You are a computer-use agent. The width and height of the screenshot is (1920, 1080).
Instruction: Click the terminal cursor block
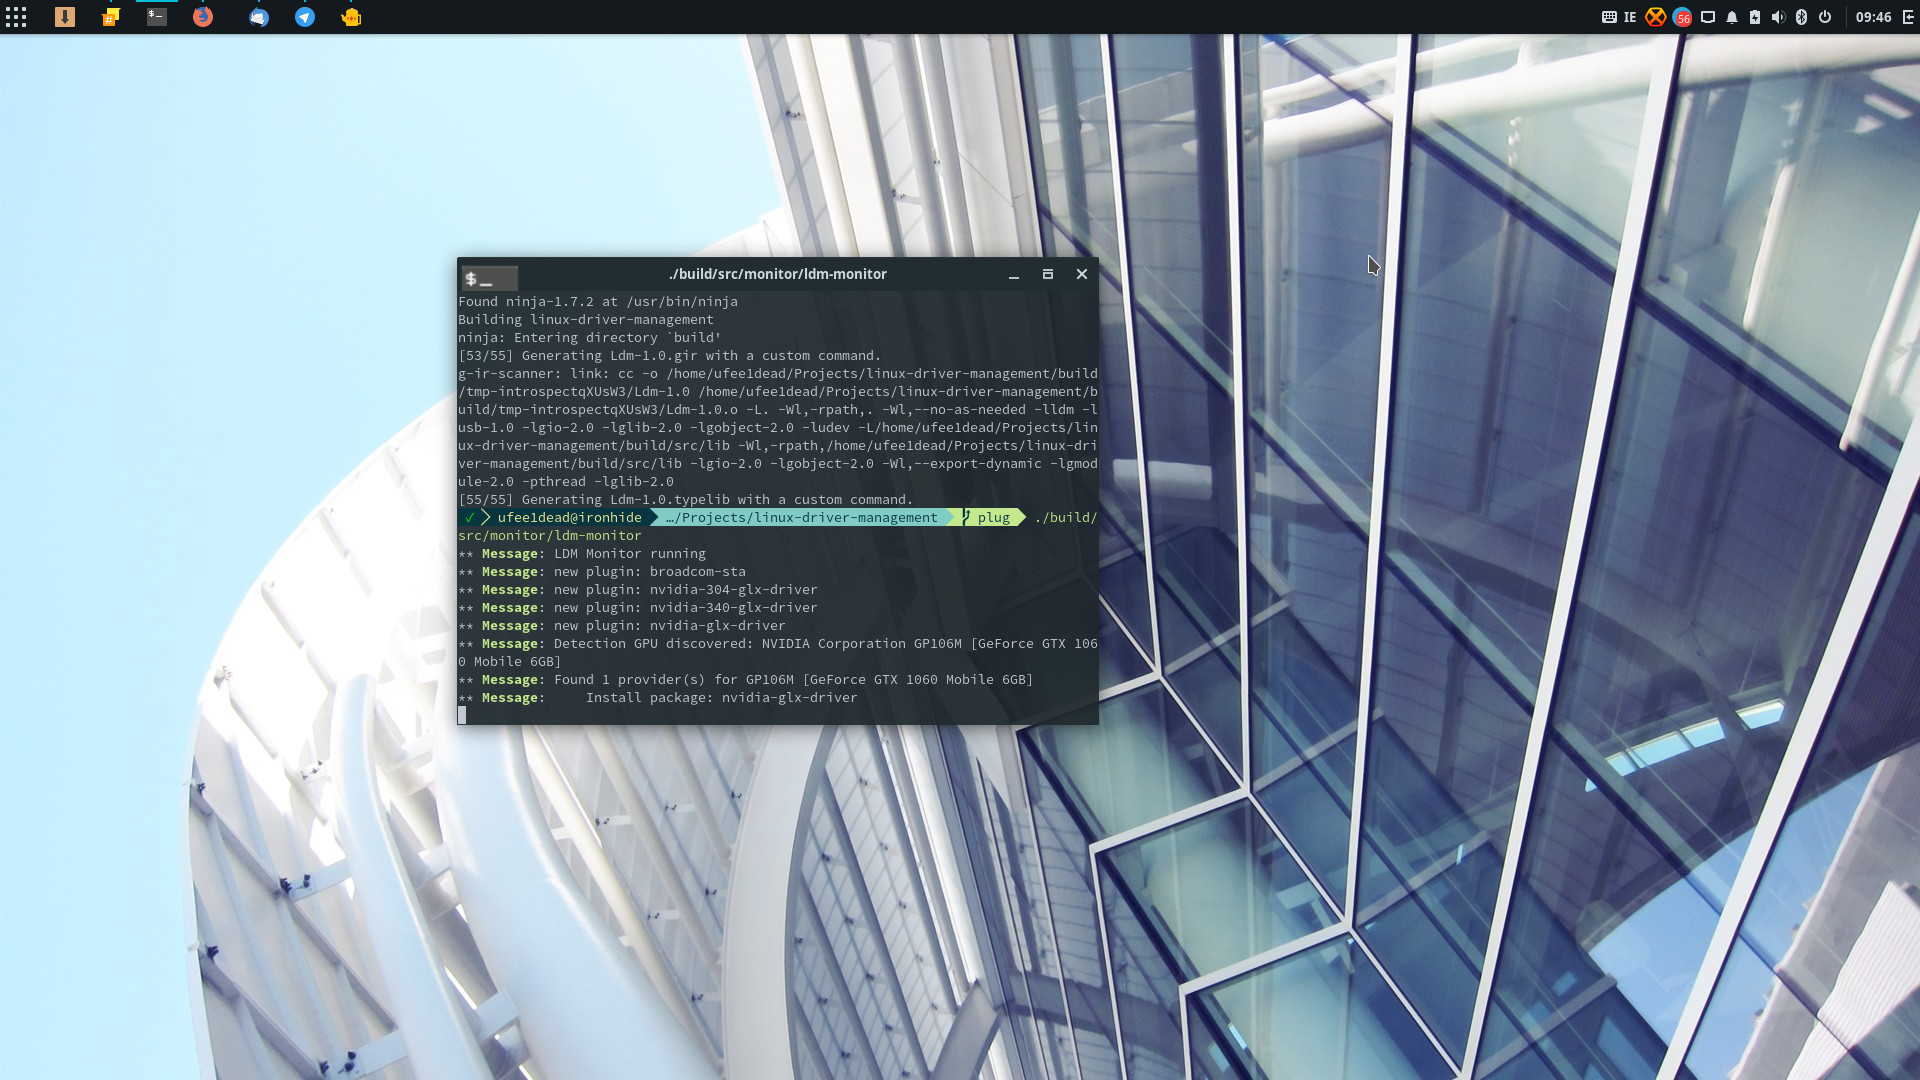(x=462, y=715)
